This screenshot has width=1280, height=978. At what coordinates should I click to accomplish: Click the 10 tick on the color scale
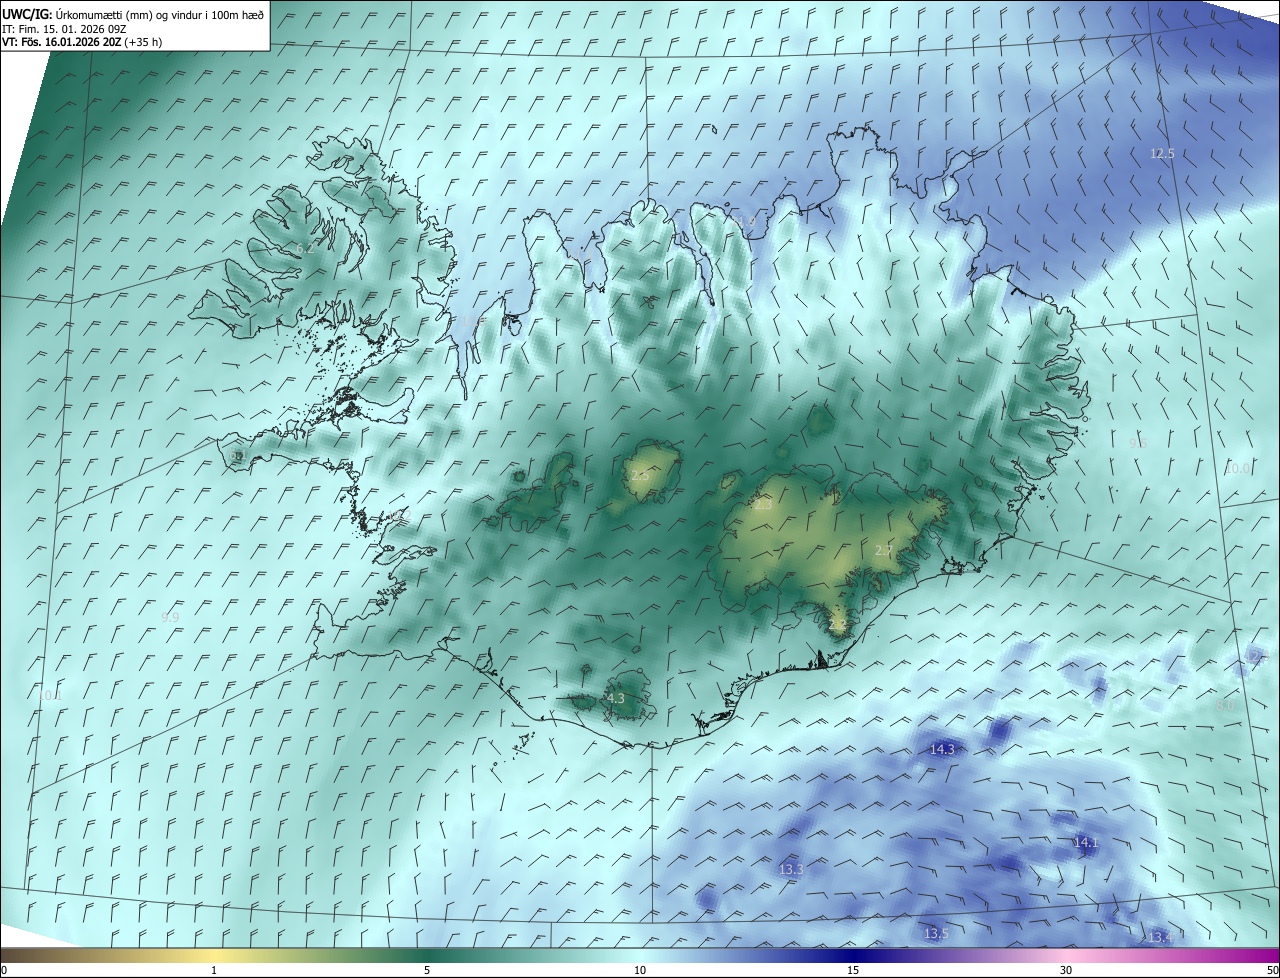(640, 971)
